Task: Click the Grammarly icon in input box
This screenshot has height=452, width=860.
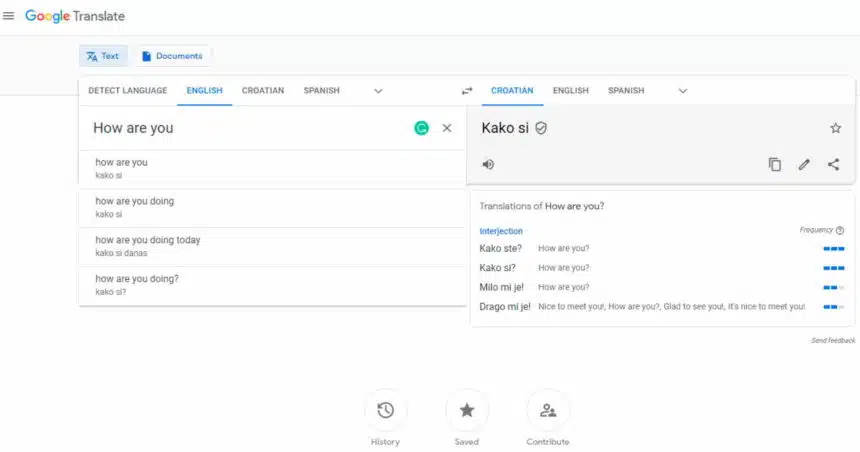Action: (x=421, y=128)
